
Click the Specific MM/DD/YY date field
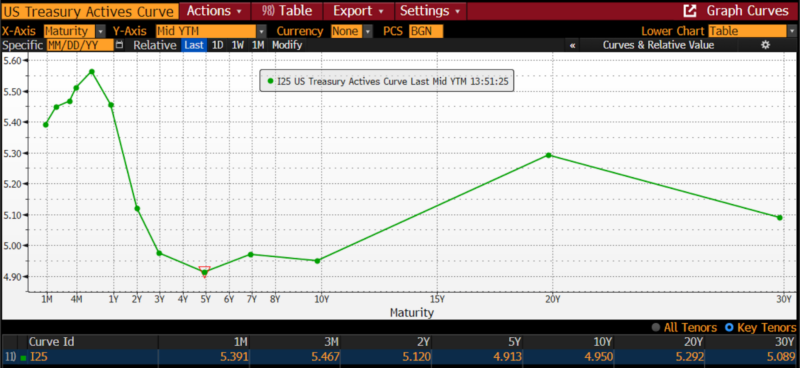[x=80, y=45]
